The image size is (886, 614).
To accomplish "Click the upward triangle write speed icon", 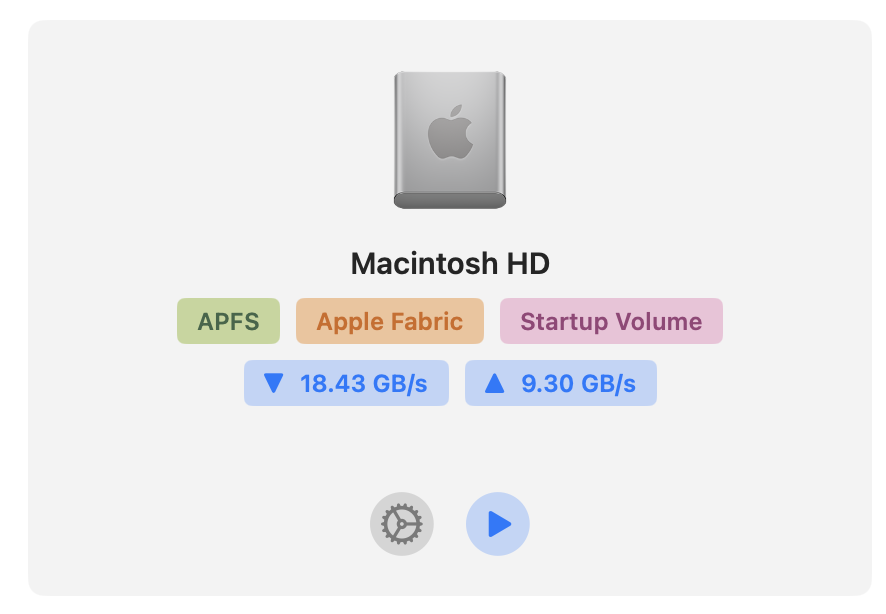I will pos(494,383).
